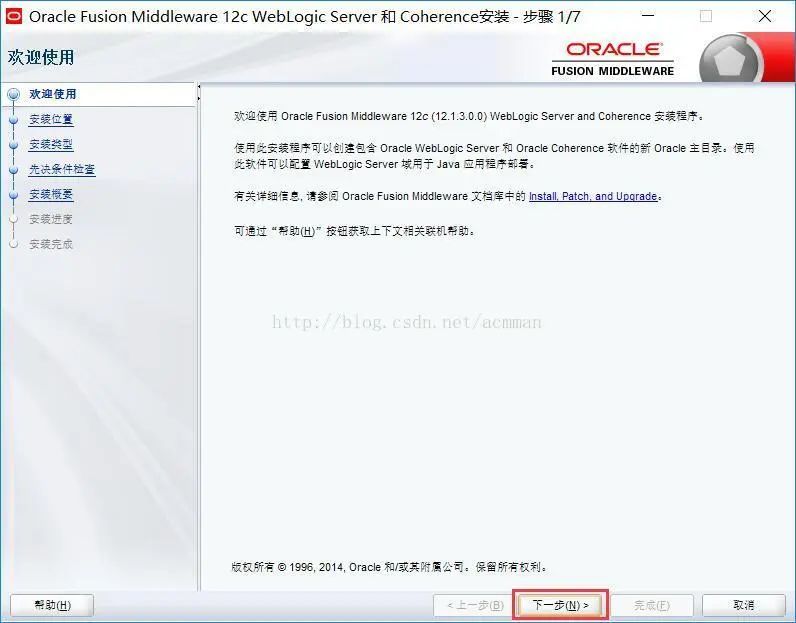This screenshot has height=623, width=796.
Task: Open Install, Patch, and Upgrade link
Action: tap(593, 196)
